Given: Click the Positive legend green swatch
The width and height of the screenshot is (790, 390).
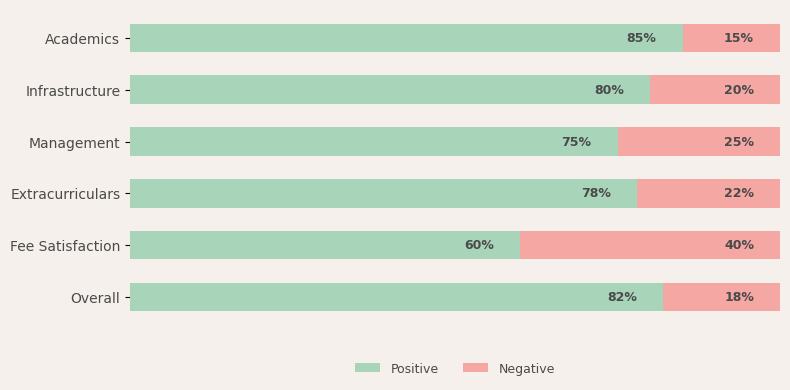Looking at the screenshot, I should point(367,368).
